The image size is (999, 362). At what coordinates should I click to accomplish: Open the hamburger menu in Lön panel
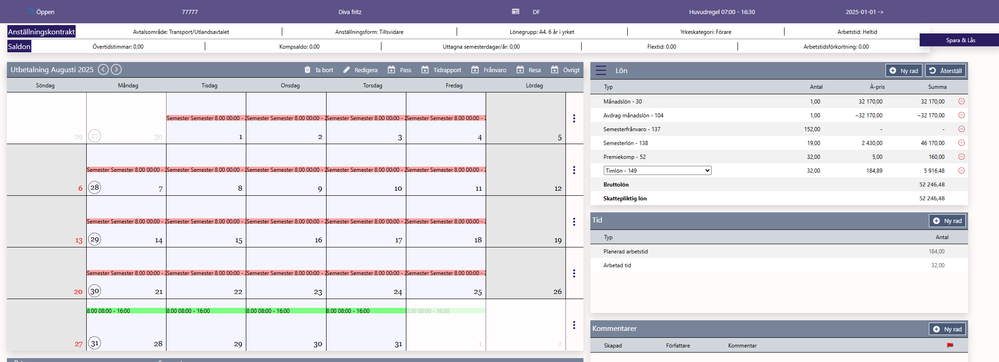coord(601,71)
